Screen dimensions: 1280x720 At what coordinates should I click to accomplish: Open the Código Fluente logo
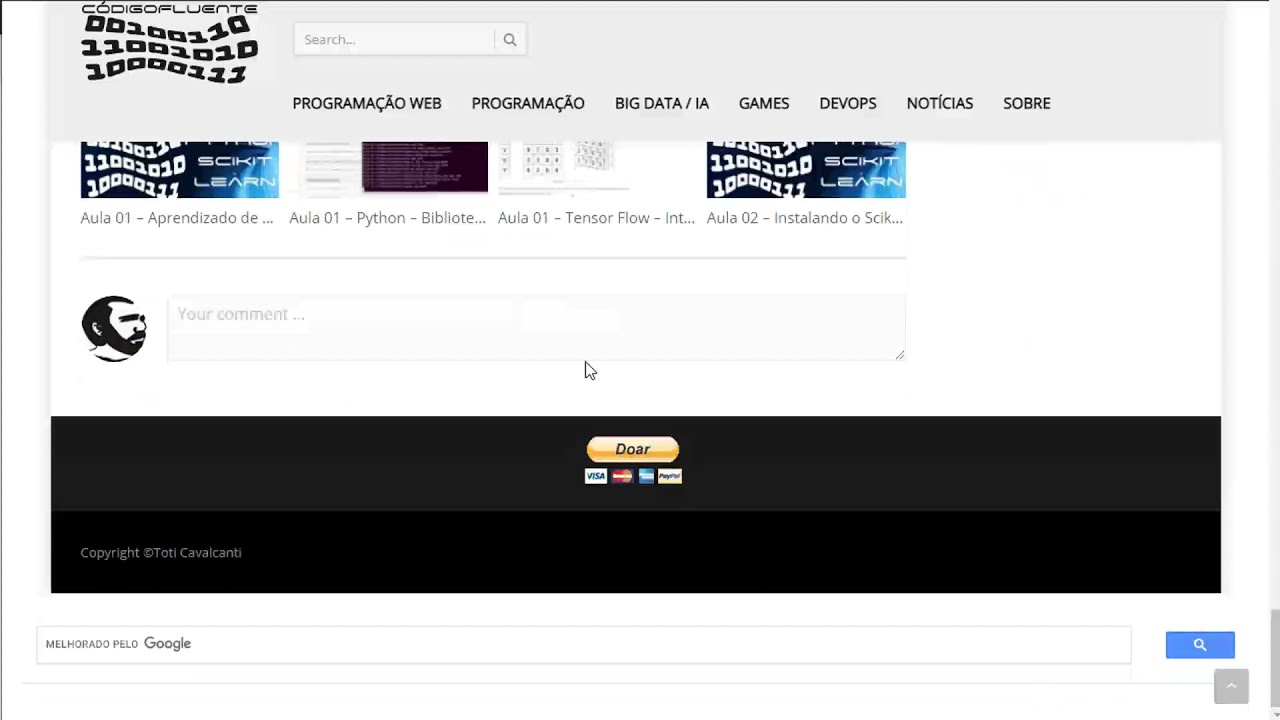169,43
